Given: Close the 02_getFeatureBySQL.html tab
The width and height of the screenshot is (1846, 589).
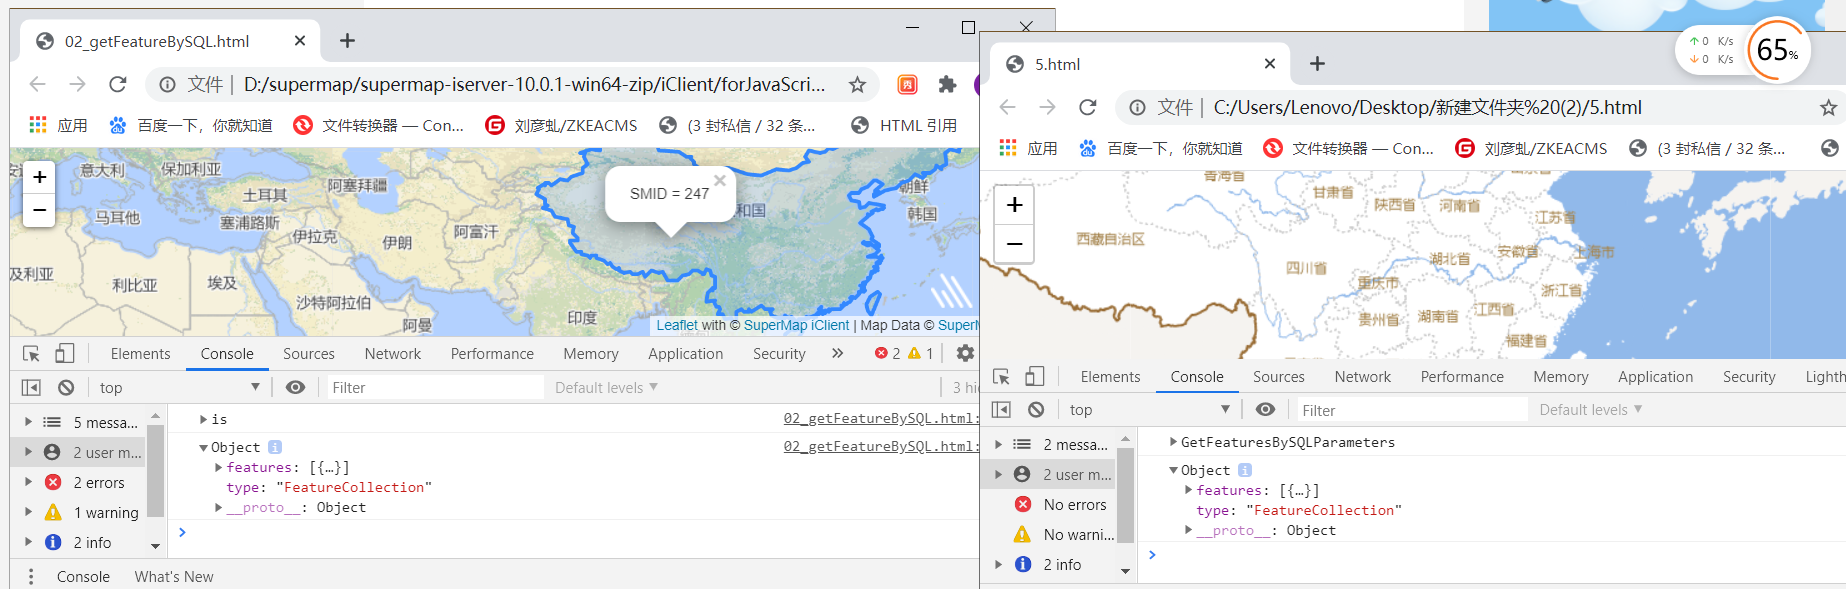Looking at the screenshot, I should 300,41.
